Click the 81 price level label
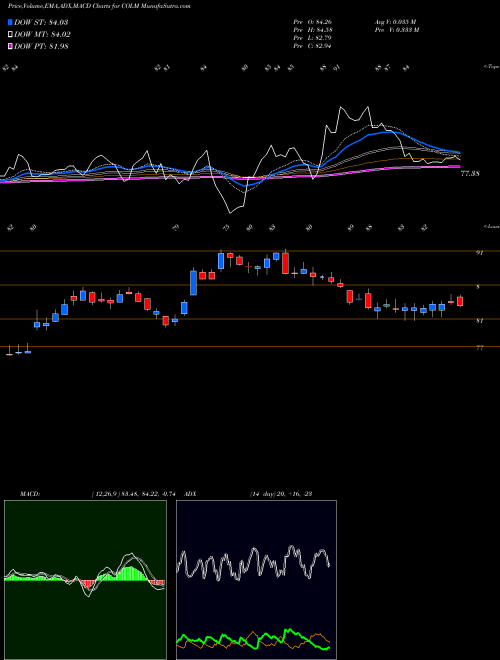 479,321
